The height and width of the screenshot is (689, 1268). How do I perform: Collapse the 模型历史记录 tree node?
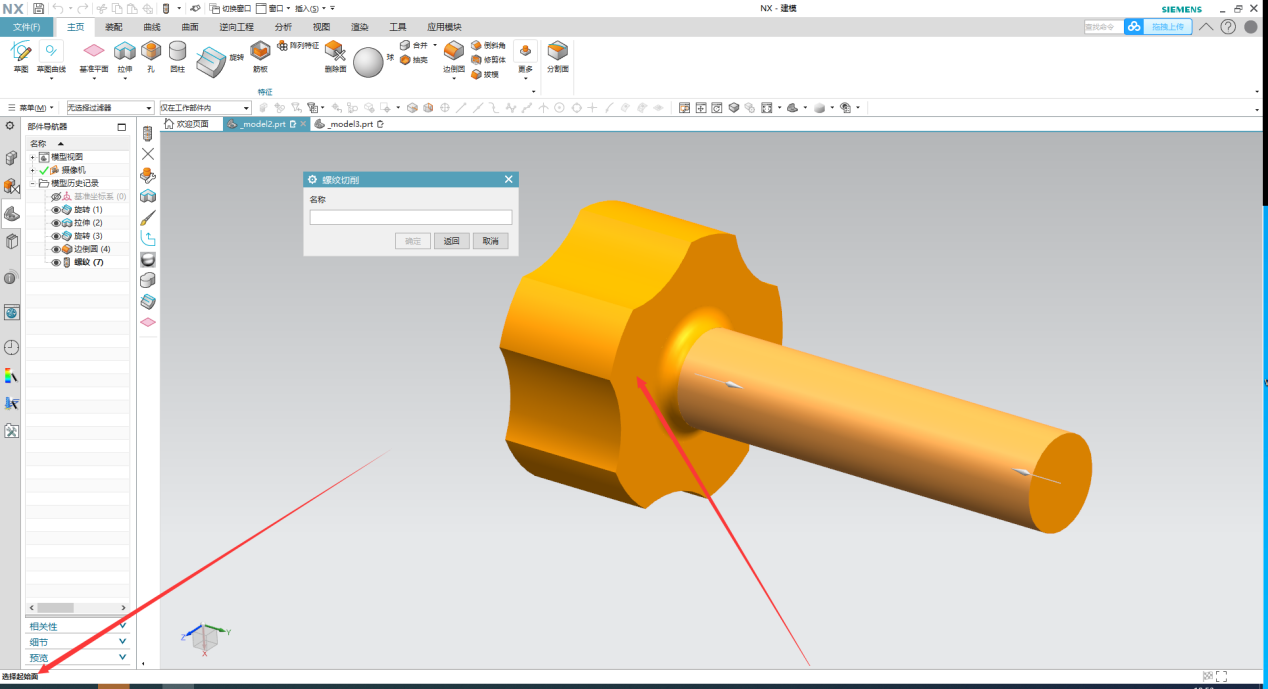[x=32, y=183]
